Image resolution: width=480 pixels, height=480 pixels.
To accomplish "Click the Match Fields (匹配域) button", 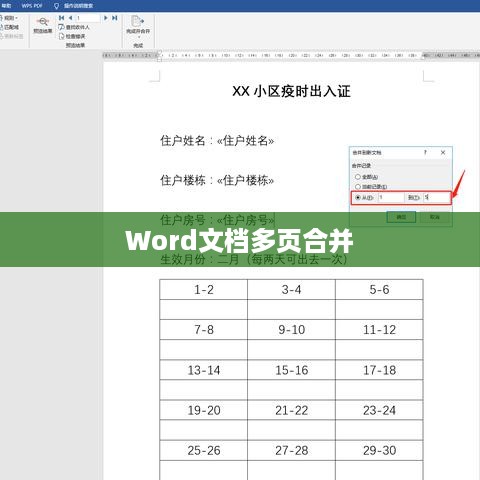I will [x=10, y=27].
